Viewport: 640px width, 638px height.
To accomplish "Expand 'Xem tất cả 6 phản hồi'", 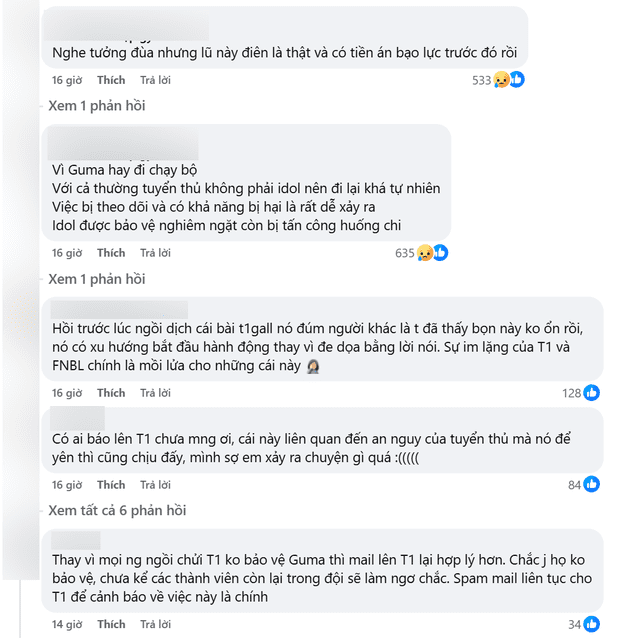I will click(117, 511).
